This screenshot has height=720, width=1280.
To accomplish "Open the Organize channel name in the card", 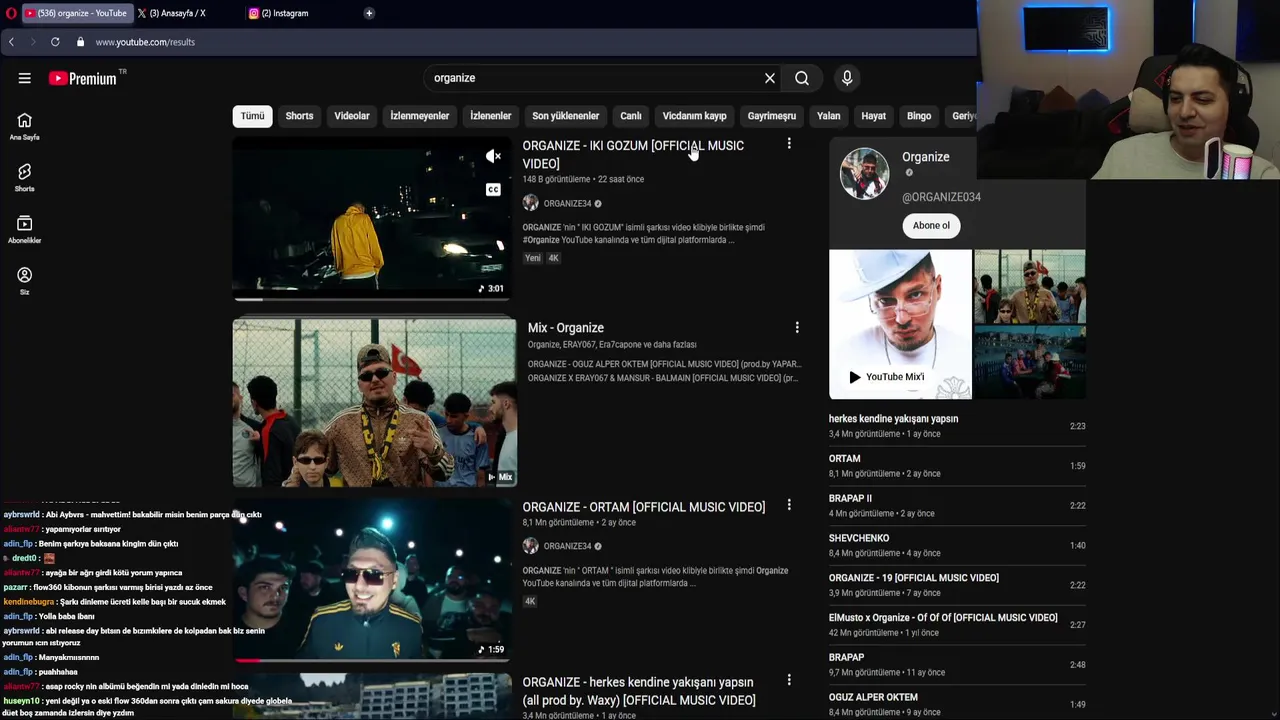I will (x=926, y=157).
